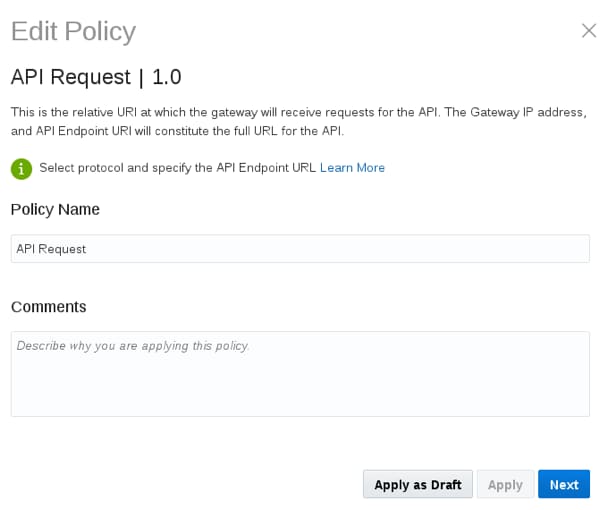
Task: Click the right end of the Policy Name field
Action: click(x=570, y=249)
